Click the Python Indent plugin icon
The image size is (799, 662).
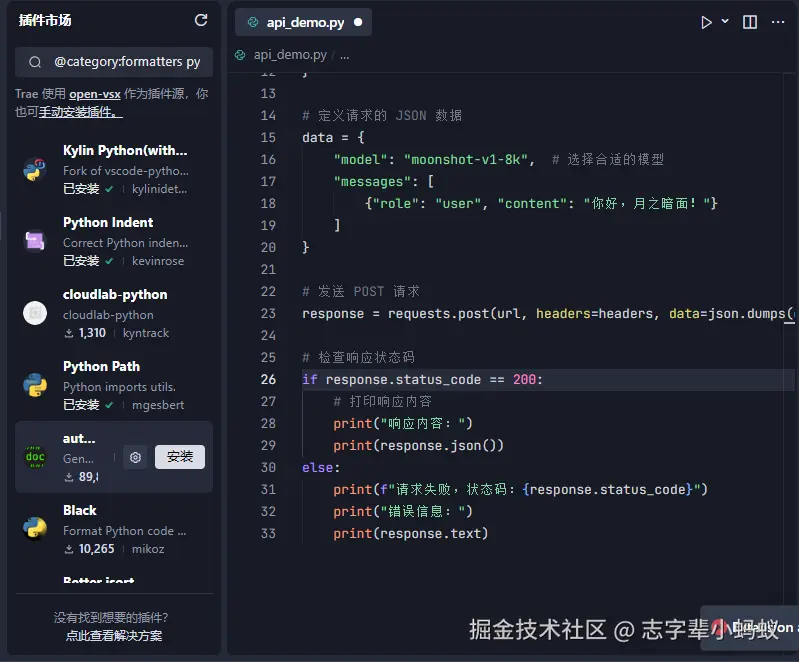35,241
